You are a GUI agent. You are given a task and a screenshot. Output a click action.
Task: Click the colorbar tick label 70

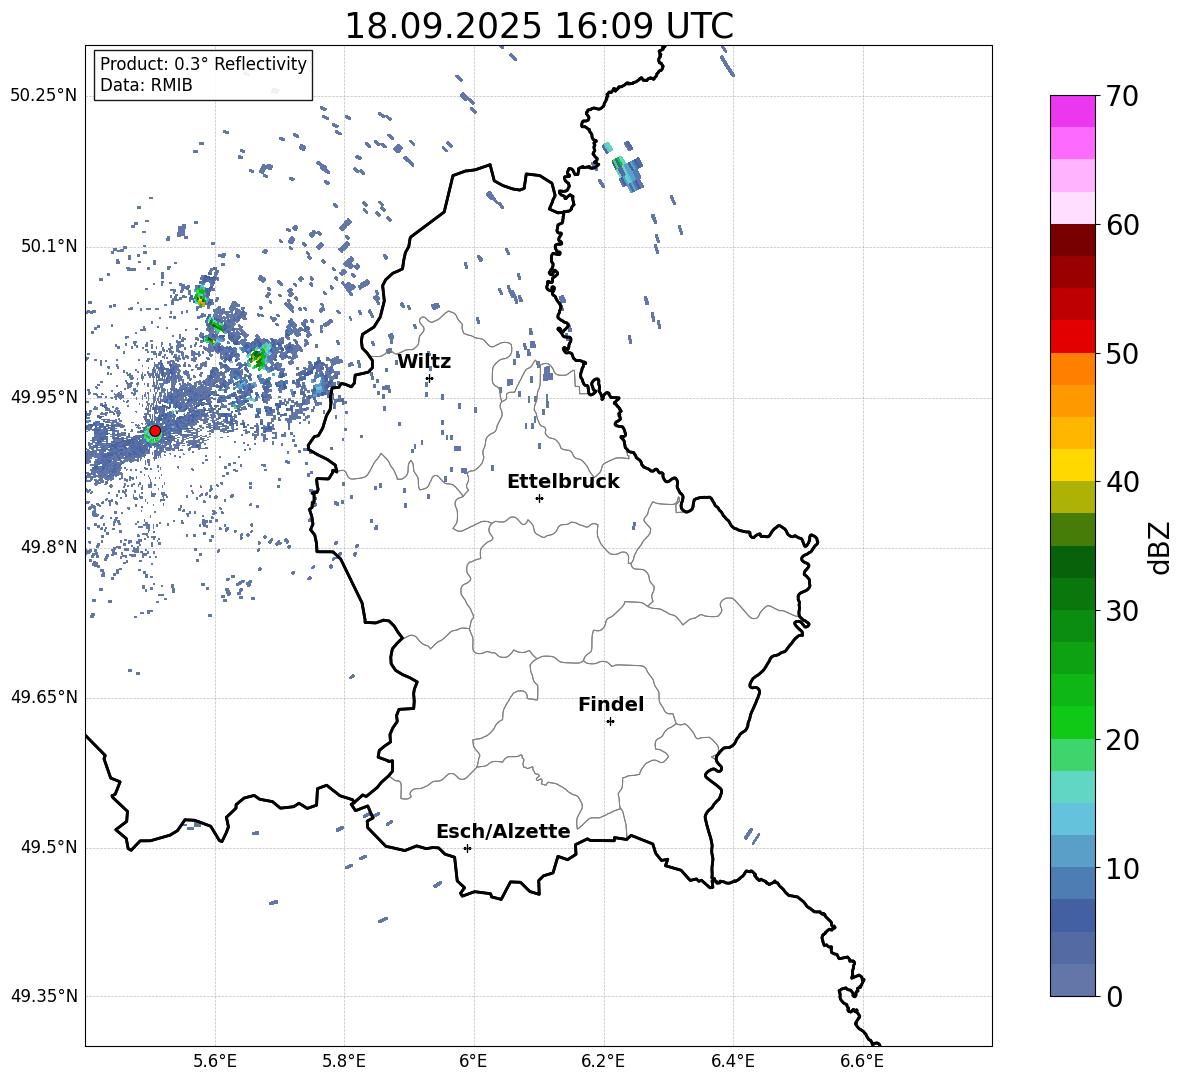pyautogui.click(x=1122, y=97)
